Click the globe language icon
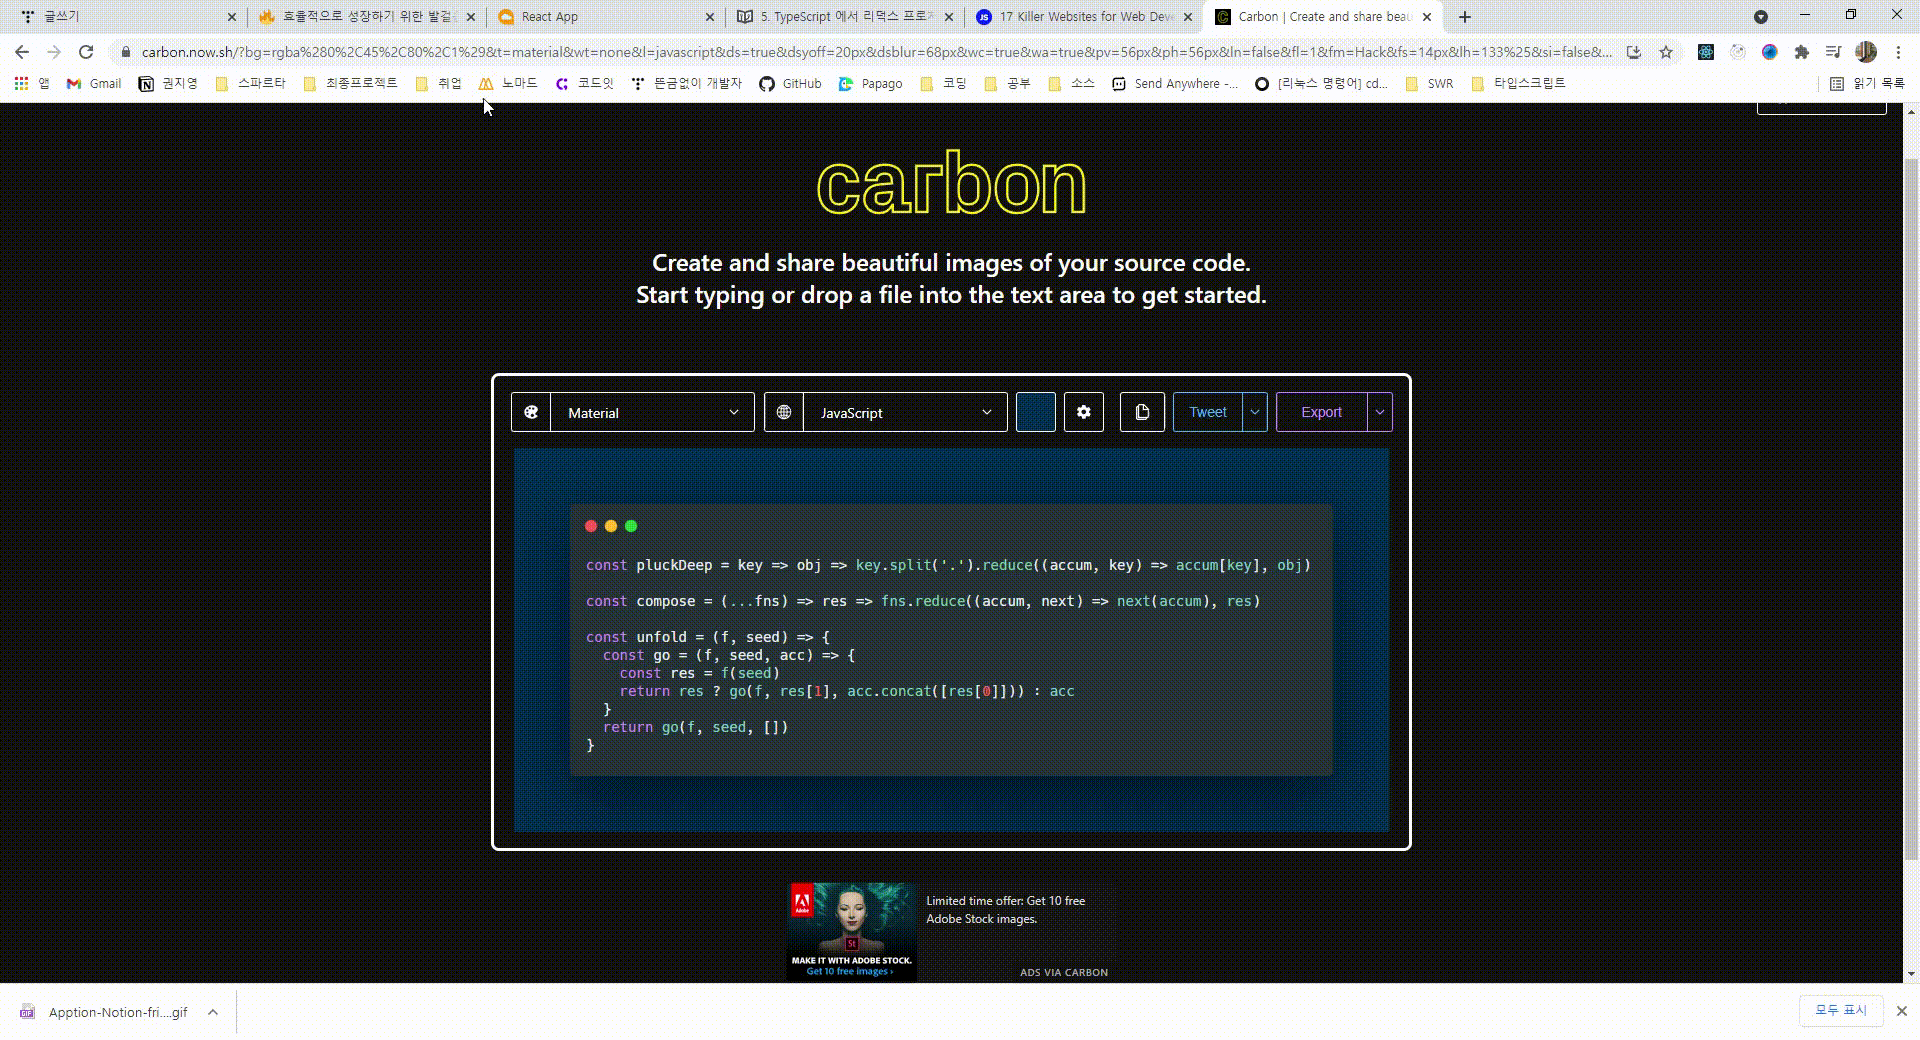This screenshot has width=1920, height=1040. tap(784, 412)
